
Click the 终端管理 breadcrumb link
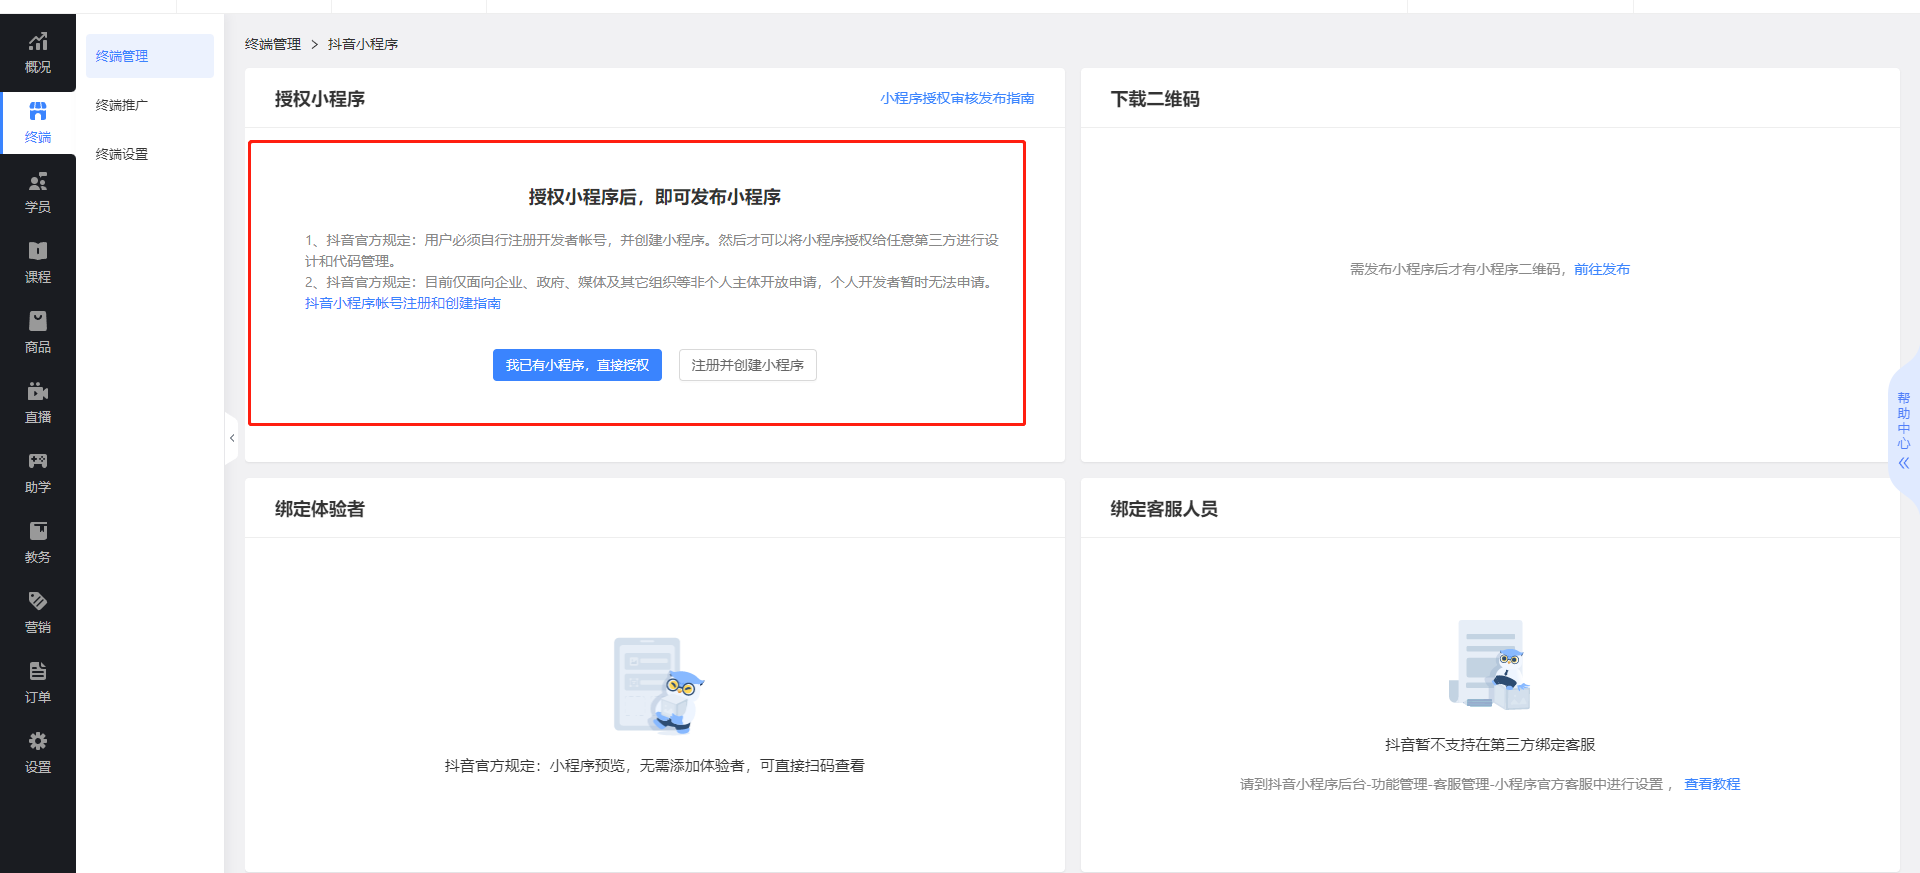(273, 44)
